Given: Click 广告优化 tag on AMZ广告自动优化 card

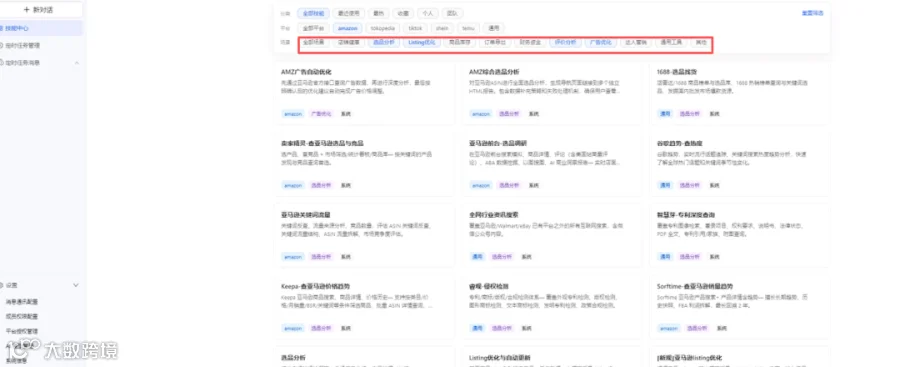Looking at the screenshot, I should [x=320, y=114].
